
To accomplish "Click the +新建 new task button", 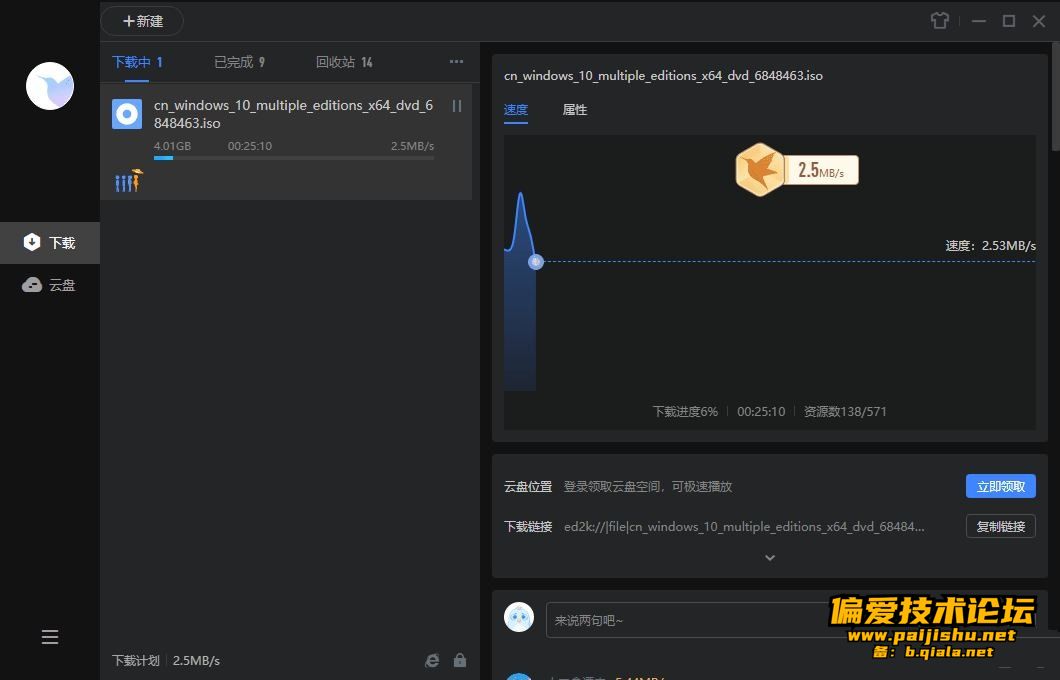I will tap(142, 21).
